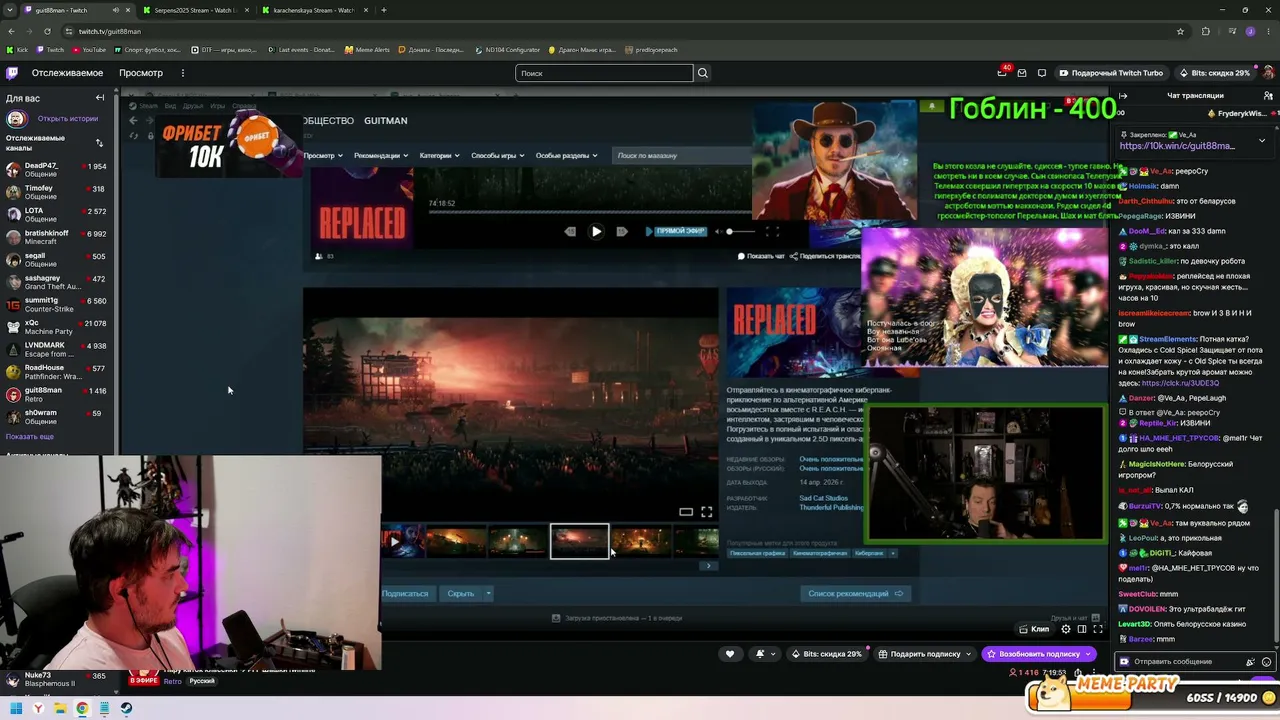Open the bratishkinoff channel in sidebar
Screen dimensions: 1280x720
tap(56, 237)
